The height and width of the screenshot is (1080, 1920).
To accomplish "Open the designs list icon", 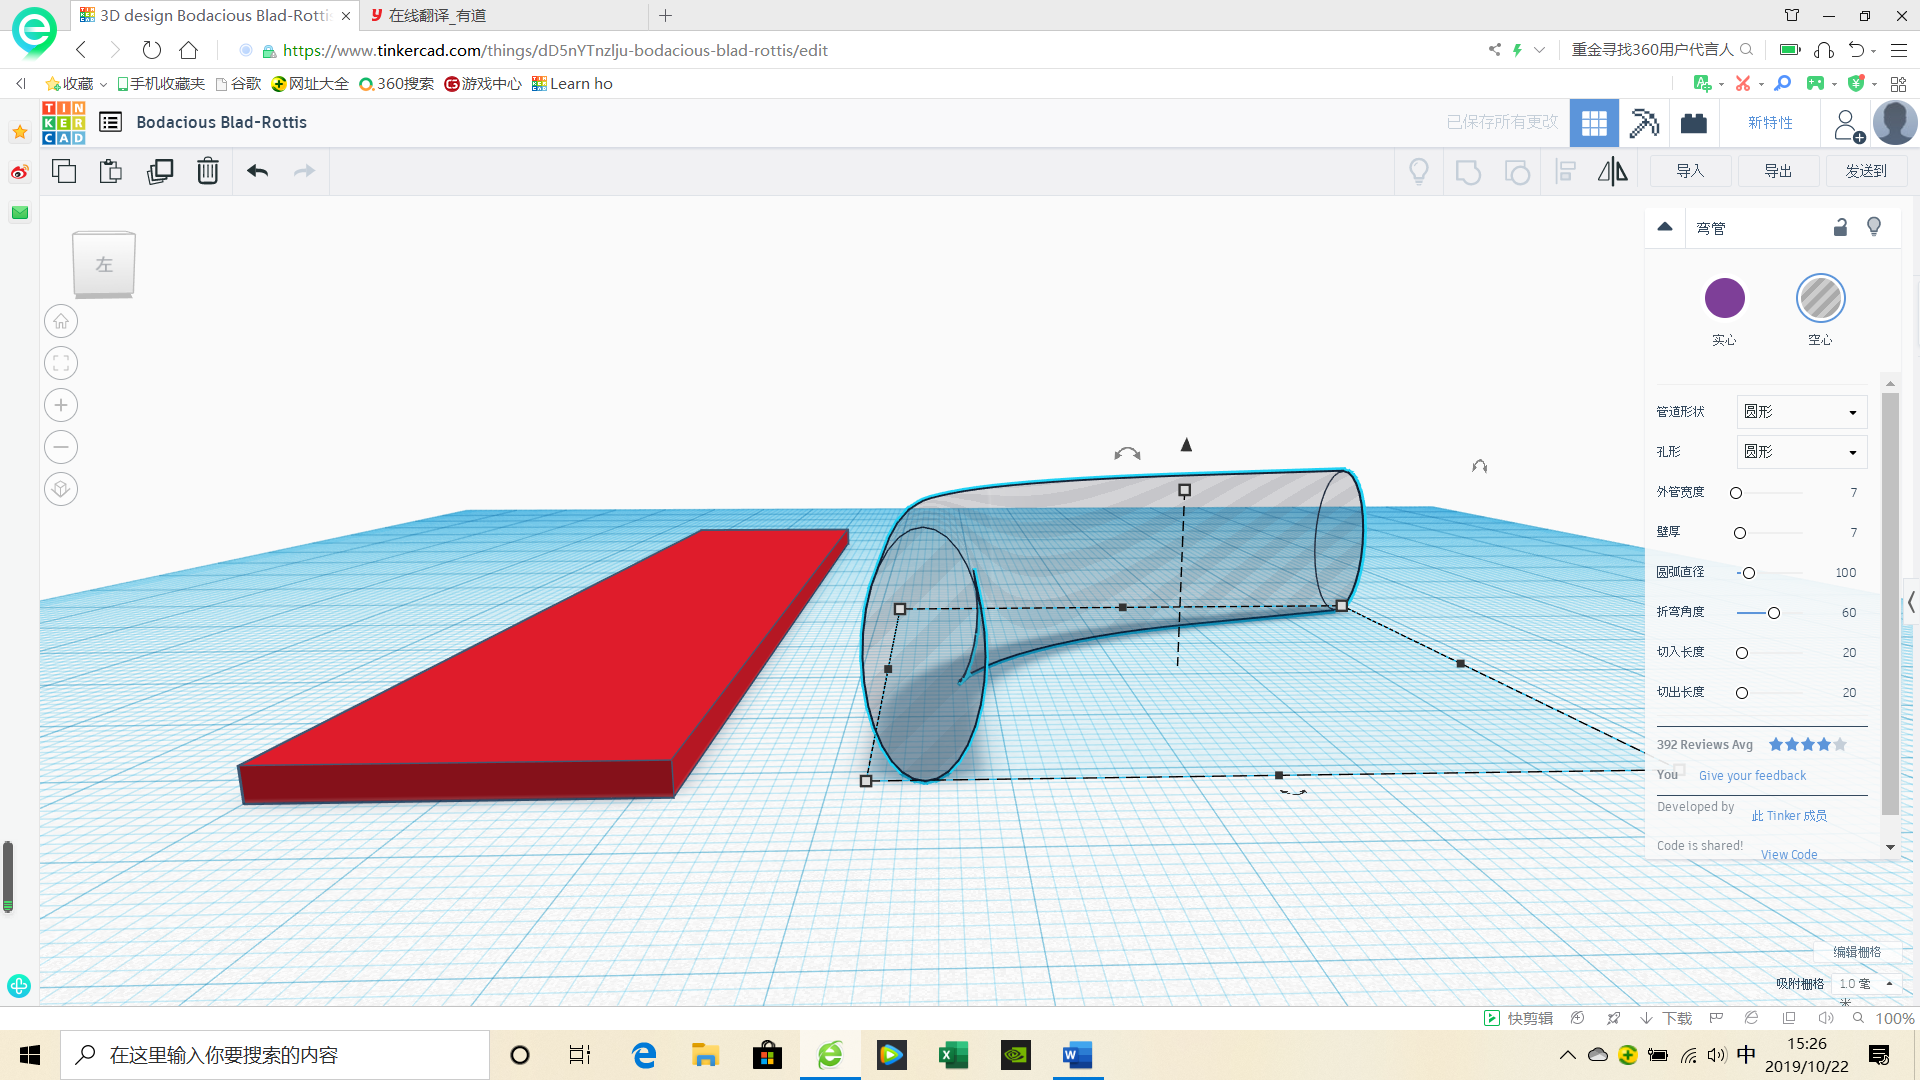I will point(110,122).
